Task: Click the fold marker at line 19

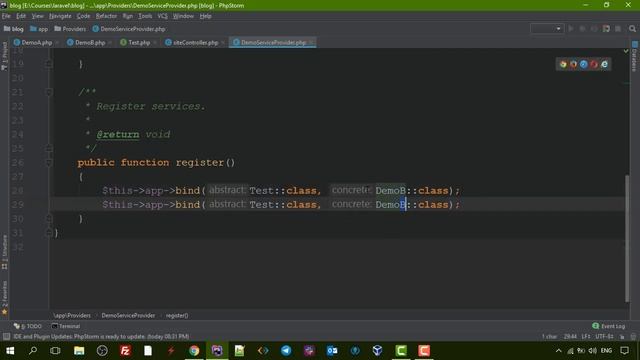Action: (49, 64)
